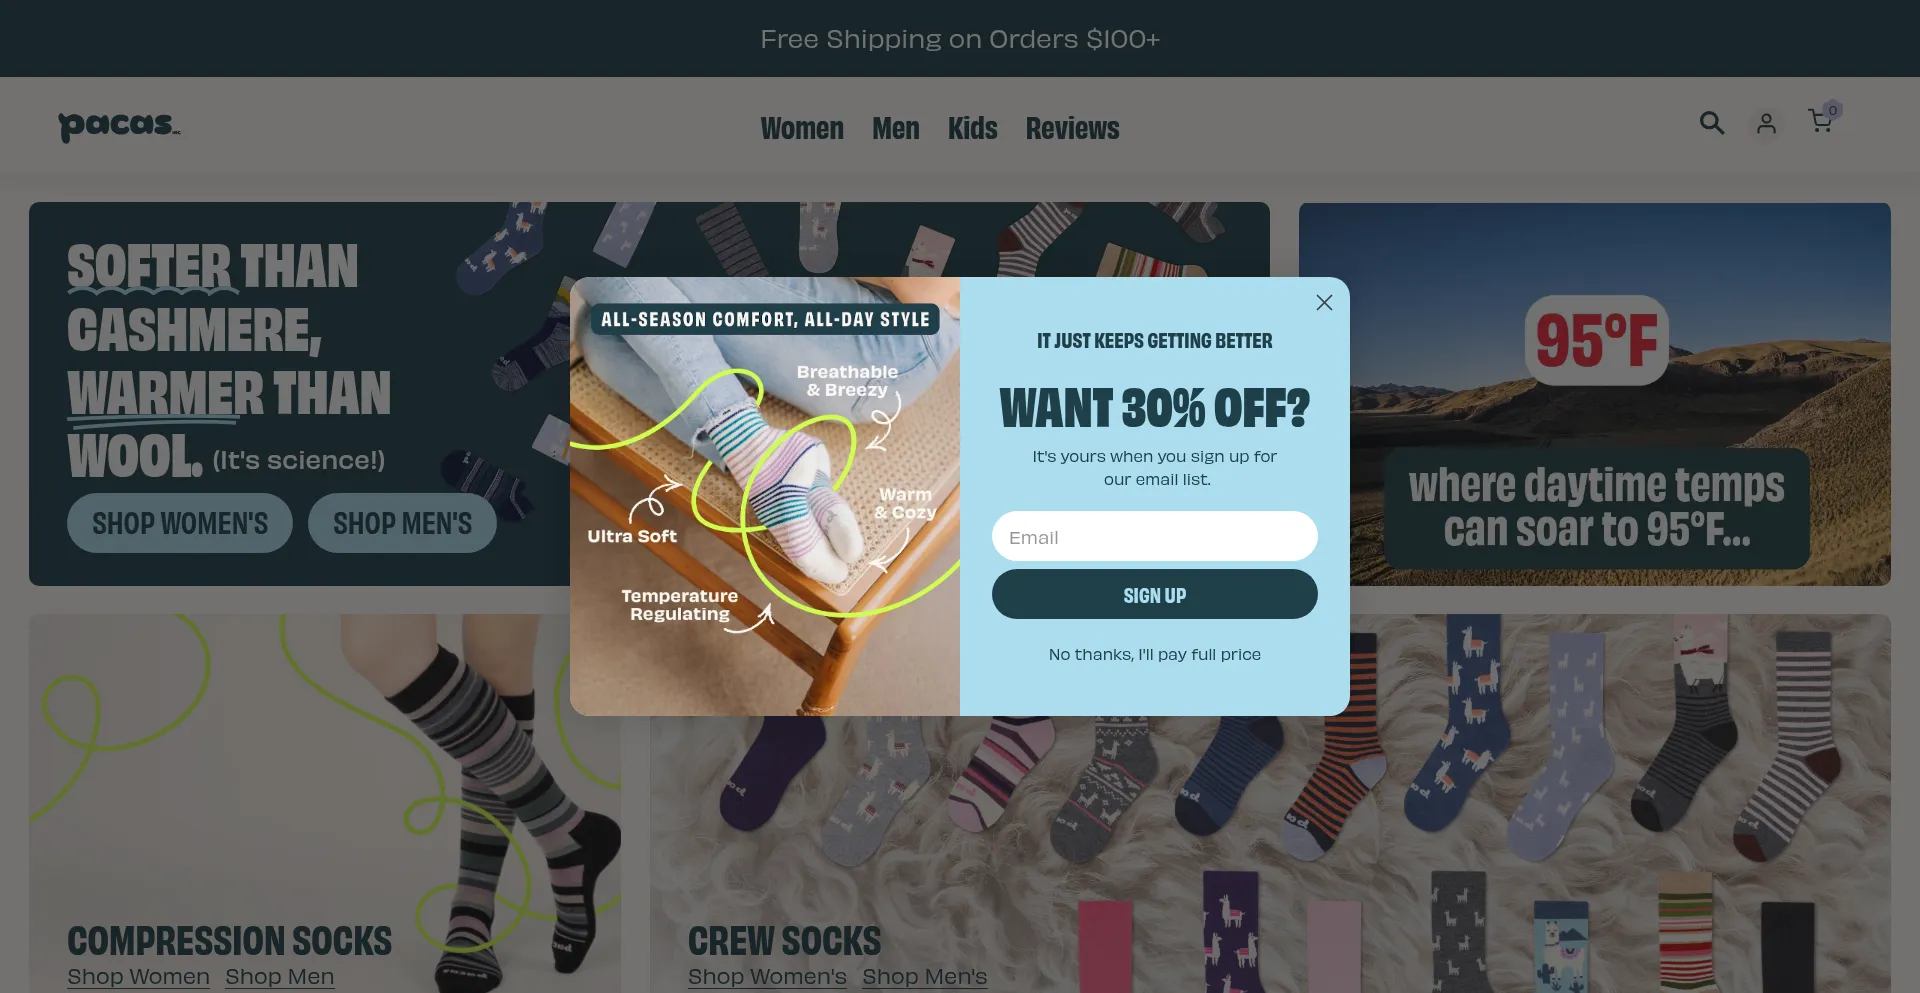Open the Men menu
1920x993 pixels.
tap(895, 128)
